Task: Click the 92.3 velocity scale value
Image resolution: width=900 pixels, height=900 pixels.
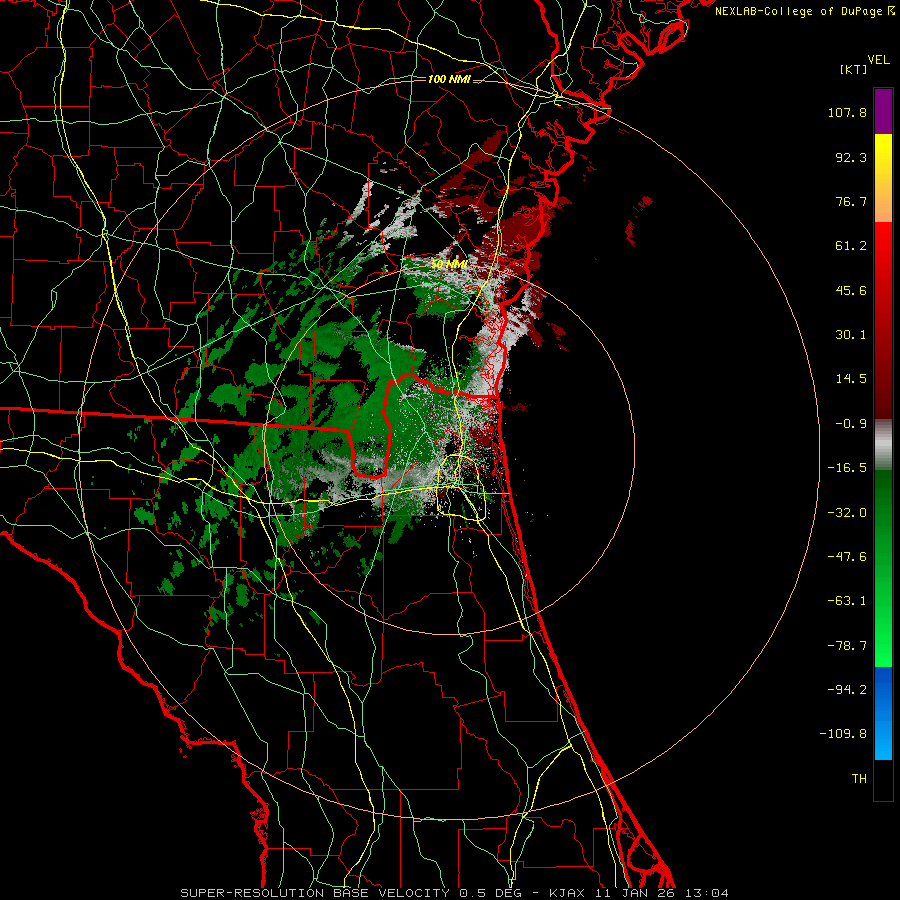Action: pos(851,157)
